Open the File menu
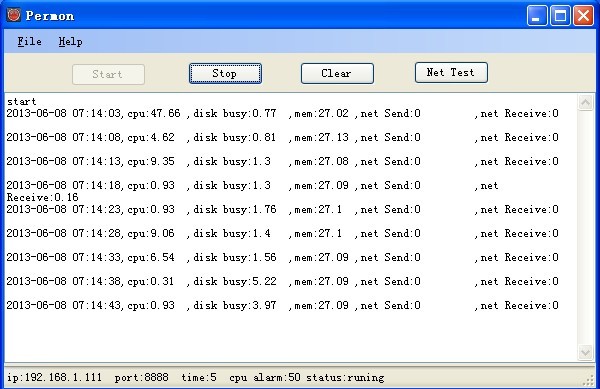600x389 pixels. click(x=29, y=41)
